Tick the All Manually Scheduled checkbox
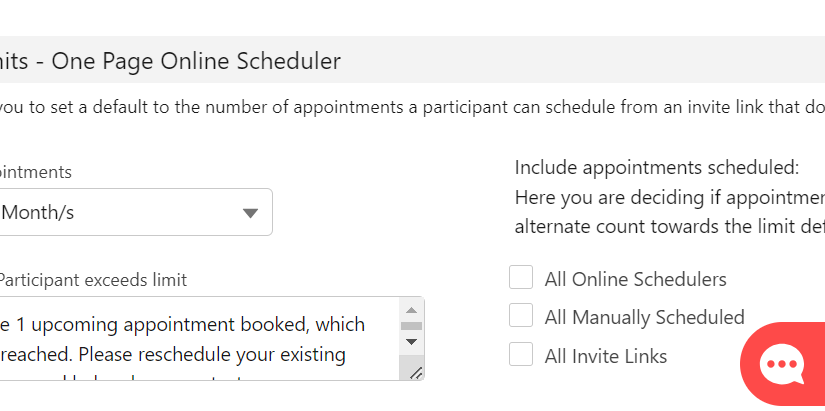Screen dimensions: 825x411 pos(521,316)
